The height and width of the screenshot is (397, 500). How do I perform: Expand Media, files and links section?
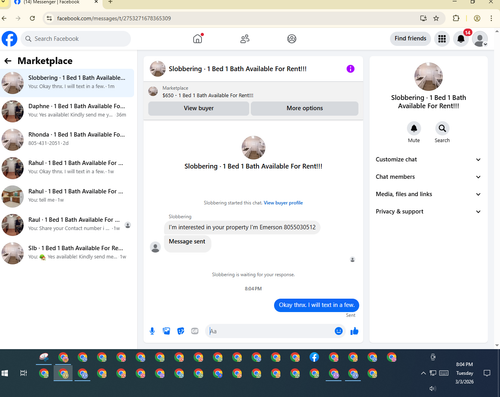click(428, 194)
